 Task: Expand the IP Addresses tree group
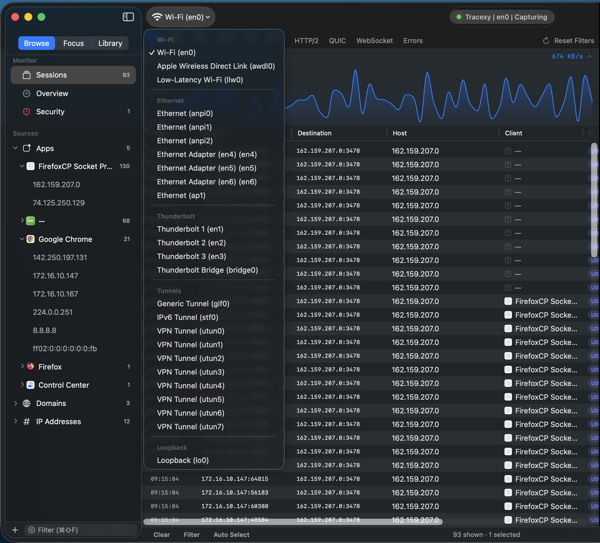15,421
